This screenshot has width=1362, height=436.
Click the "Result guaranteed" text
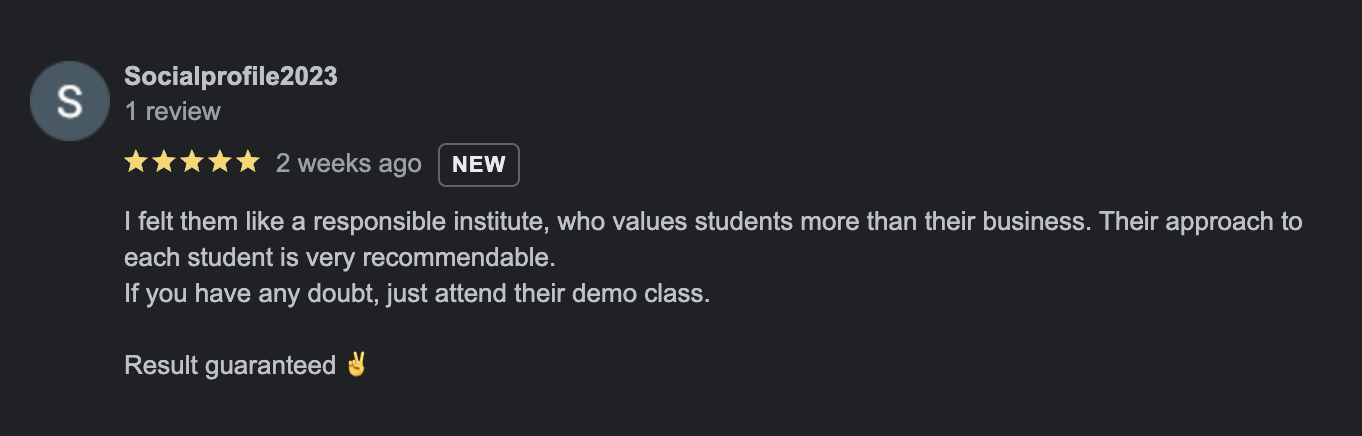tap(229, 366)
